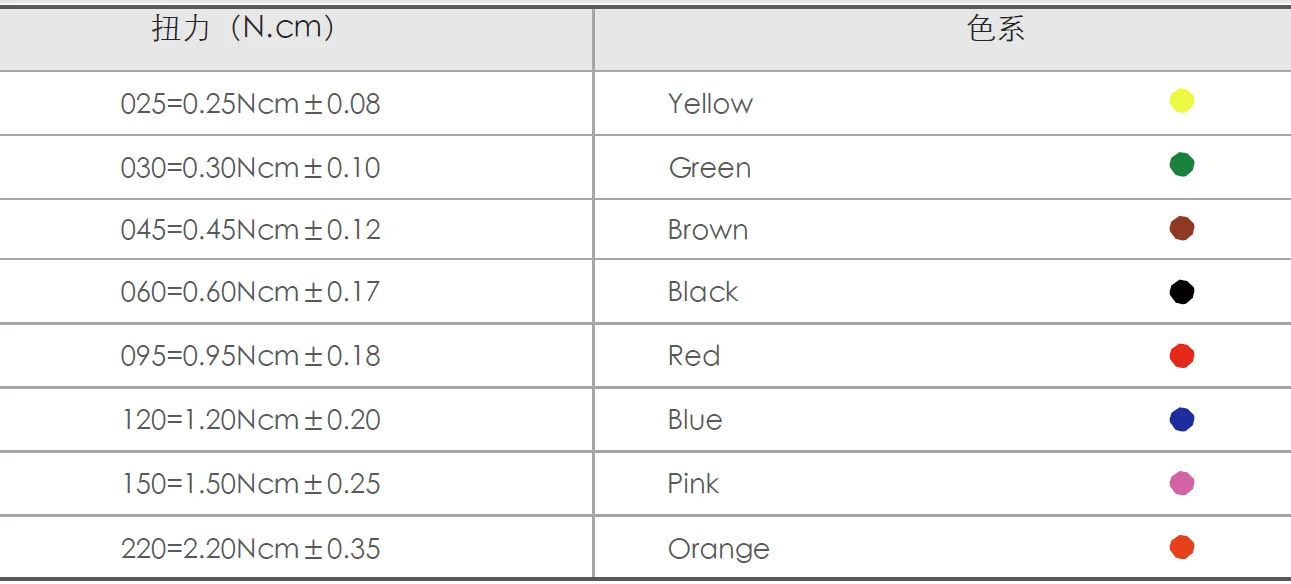Click the 扭力 (N.cm) column header
Image resolution: width=1291 pixels, height=584 pixels.
click(x=243, y=29)
